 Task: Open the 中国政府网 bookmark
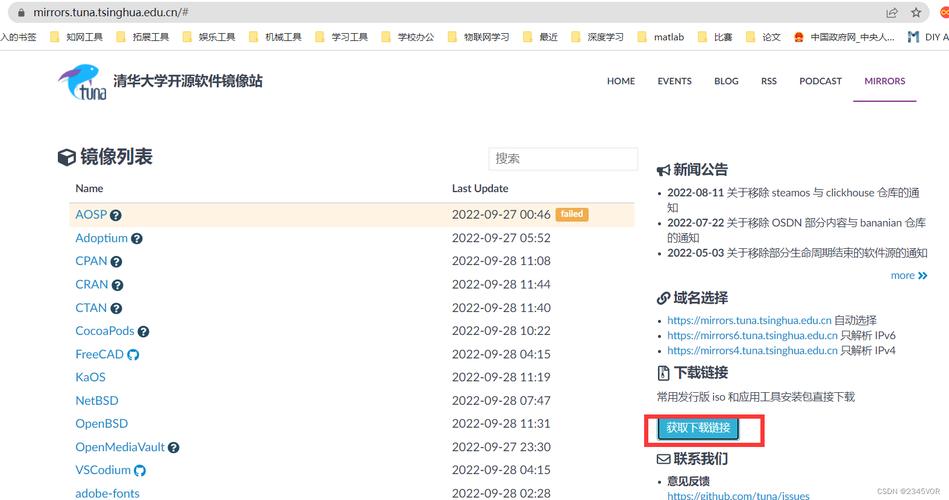pyautogui.click(x=844, y=37)
